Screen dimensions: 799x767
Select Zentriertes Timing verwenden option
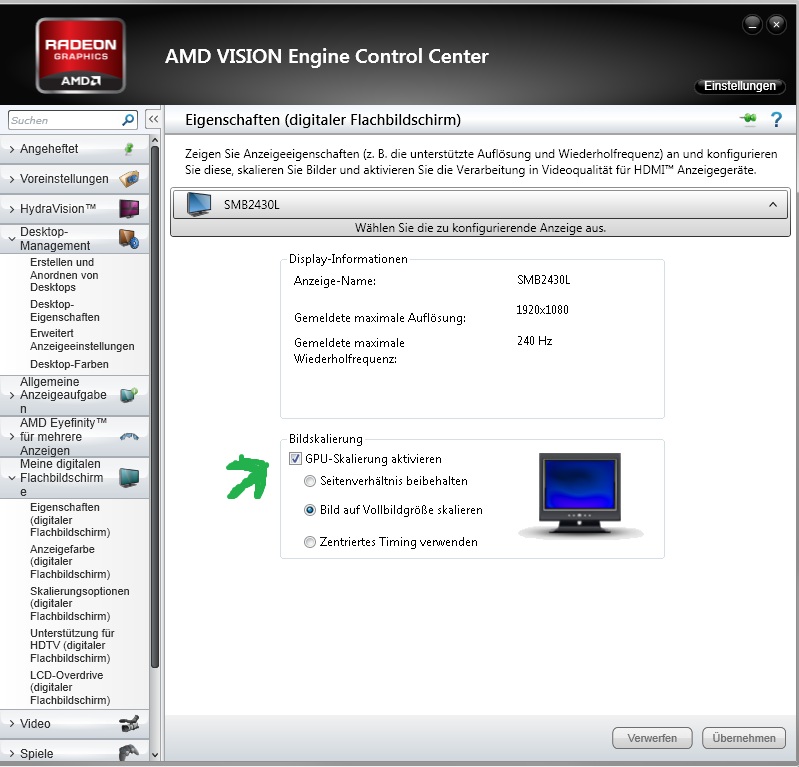[309, 542]
